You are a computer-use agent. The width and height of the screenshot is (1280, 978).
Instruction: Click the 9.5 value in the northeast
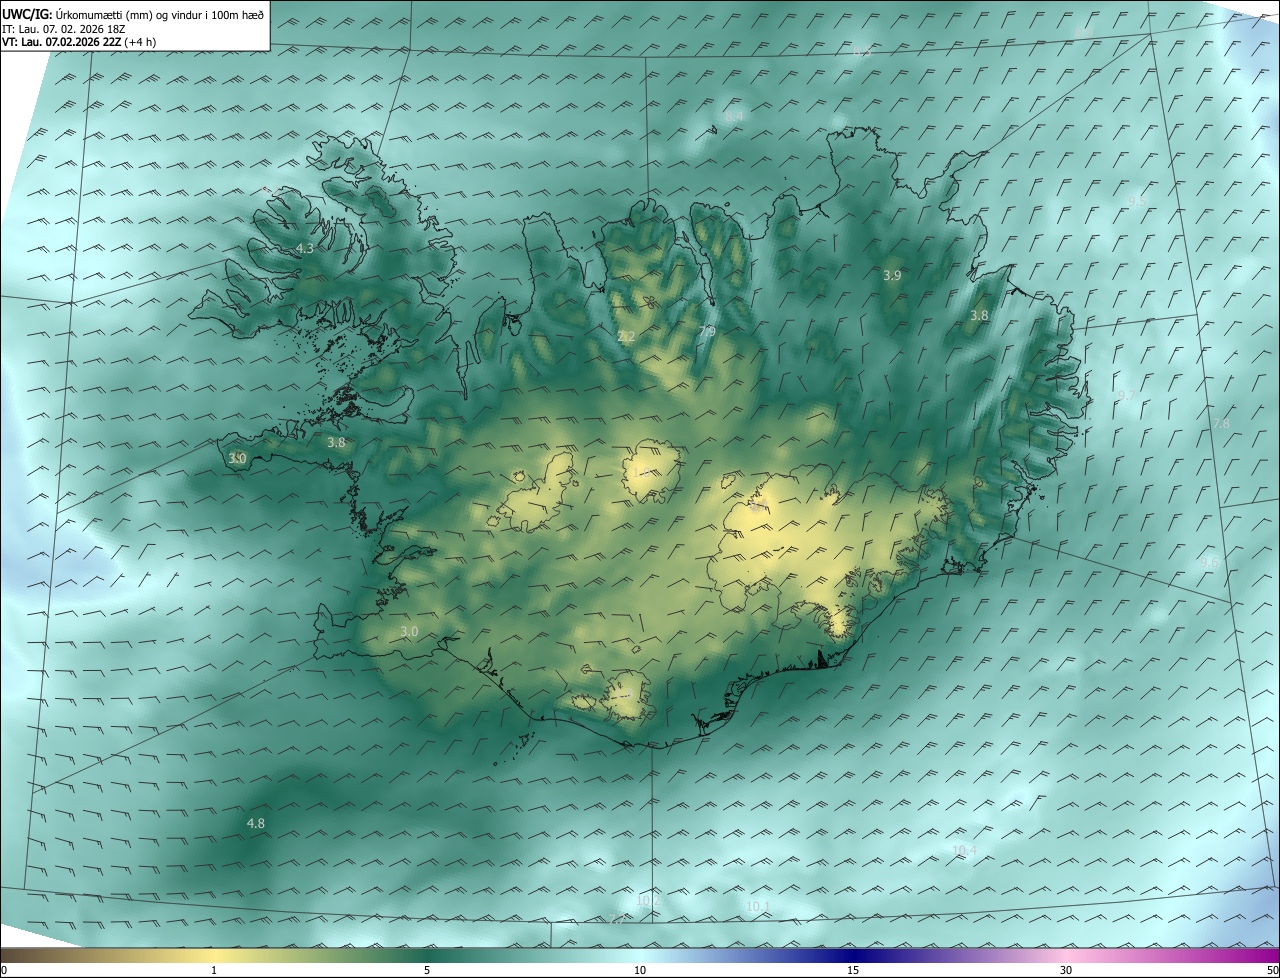tap(1136, 201)
